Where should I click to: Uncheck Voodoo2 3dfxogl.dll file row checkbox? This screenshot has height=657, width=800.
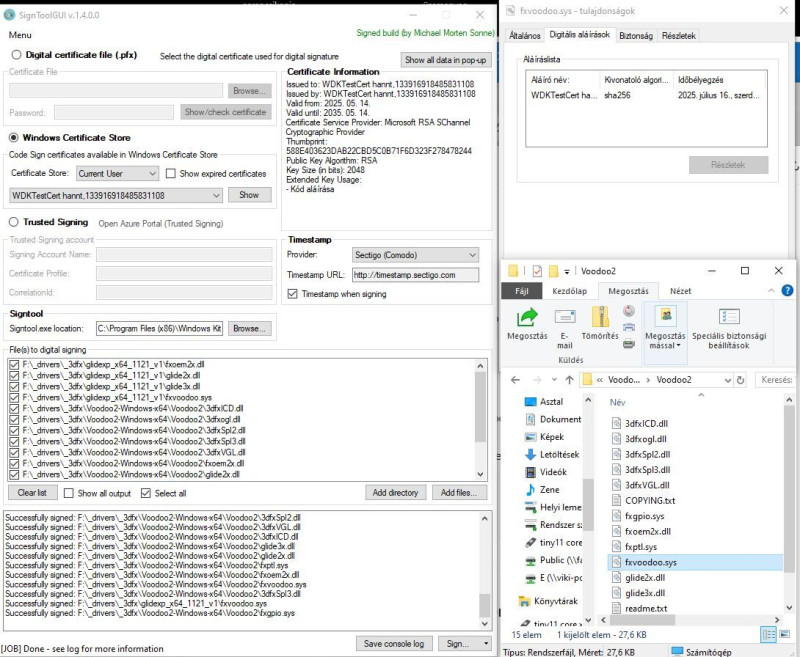click(14, 419)
